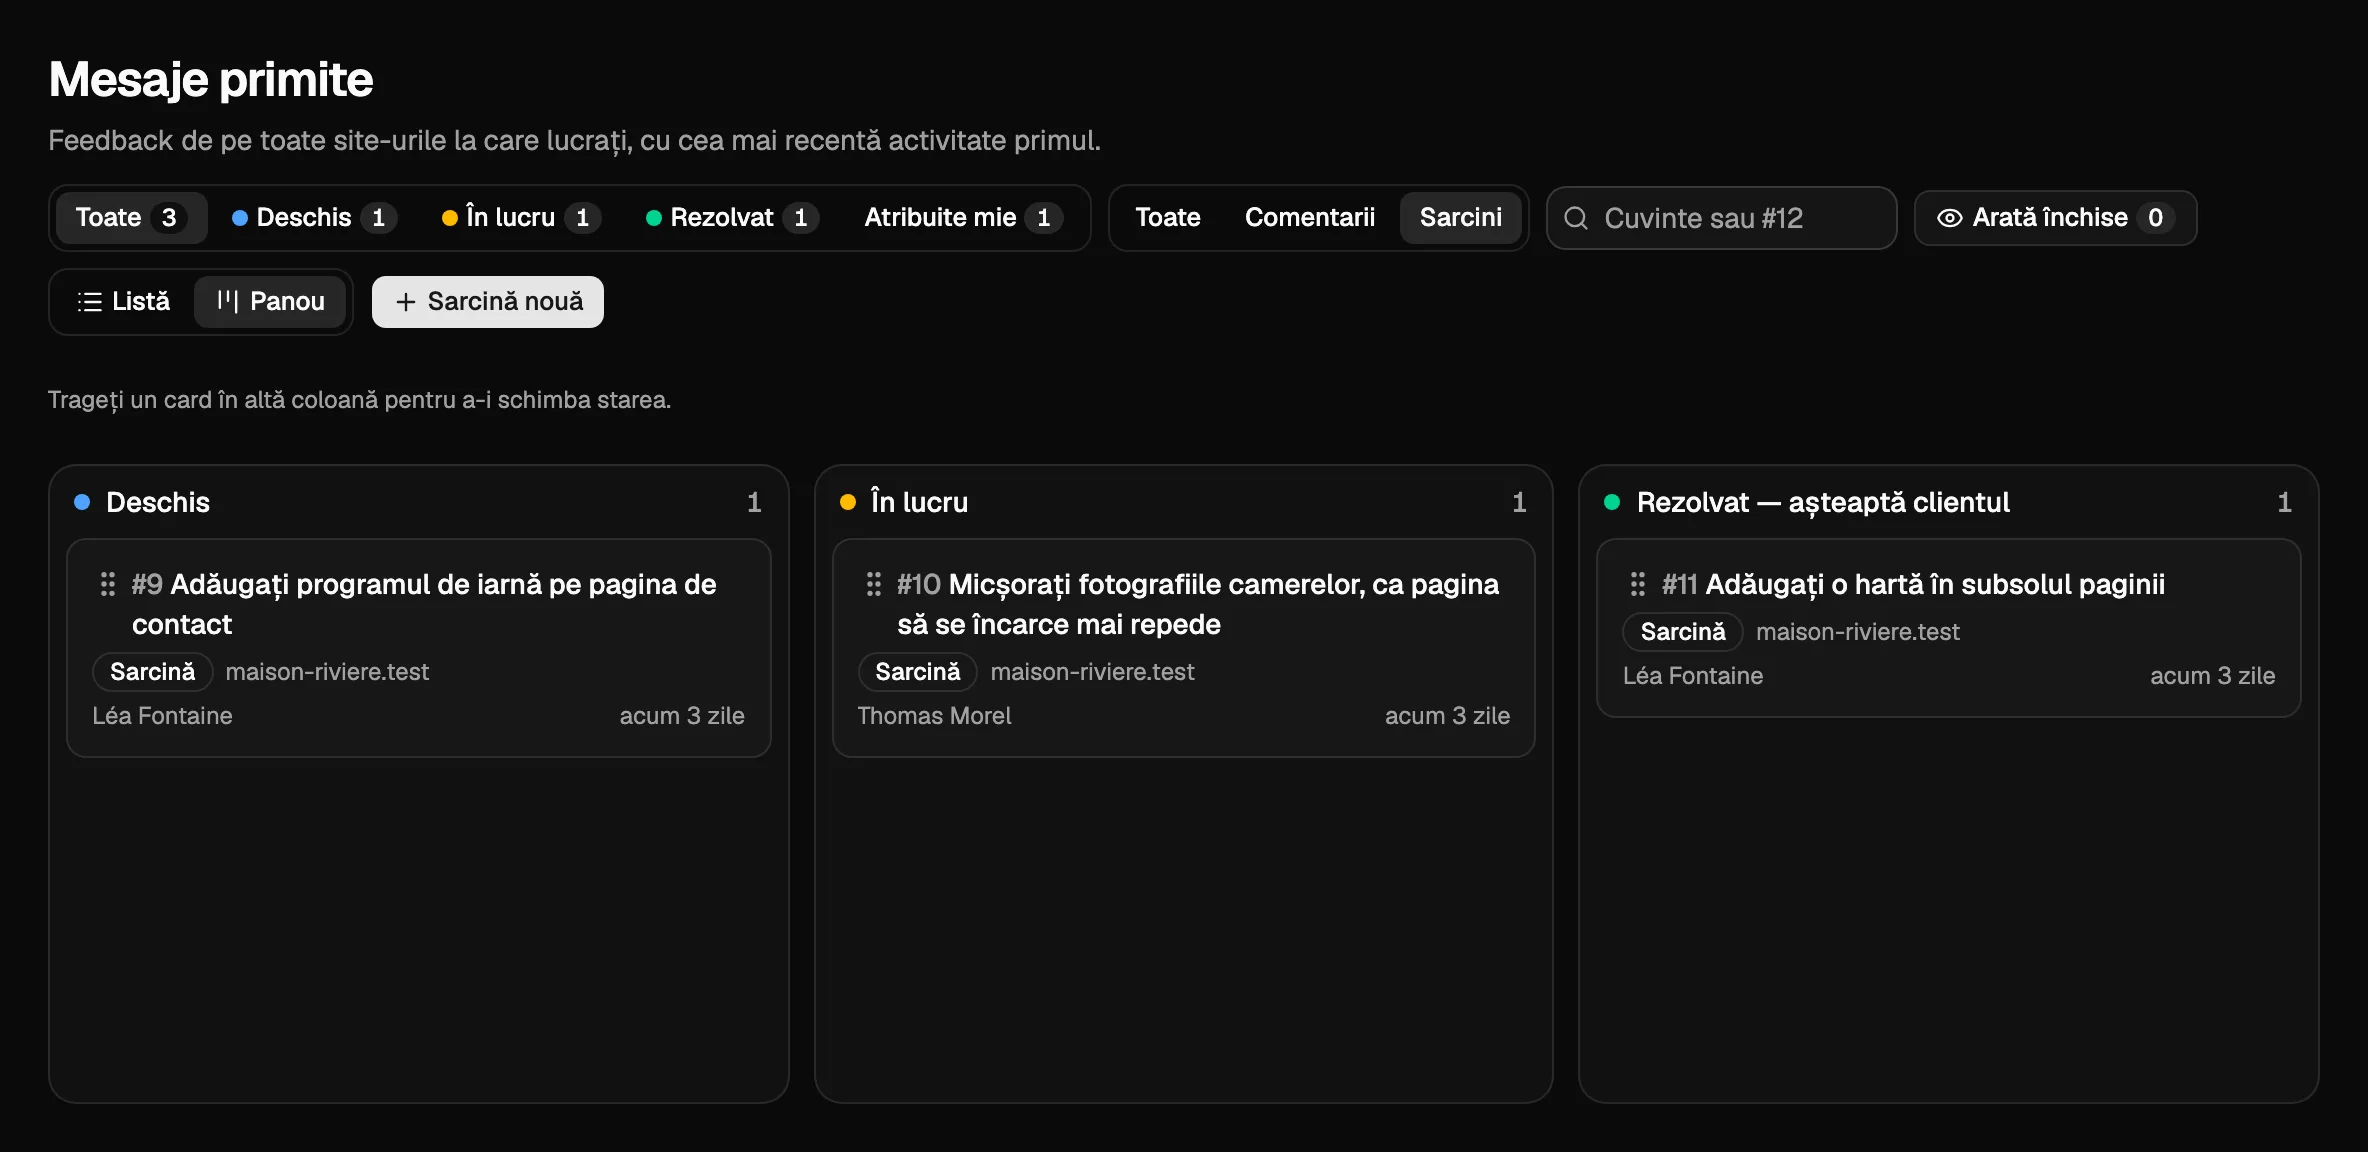Switch to Listă view
The image size is (2368, 1152).
(124, 302)
